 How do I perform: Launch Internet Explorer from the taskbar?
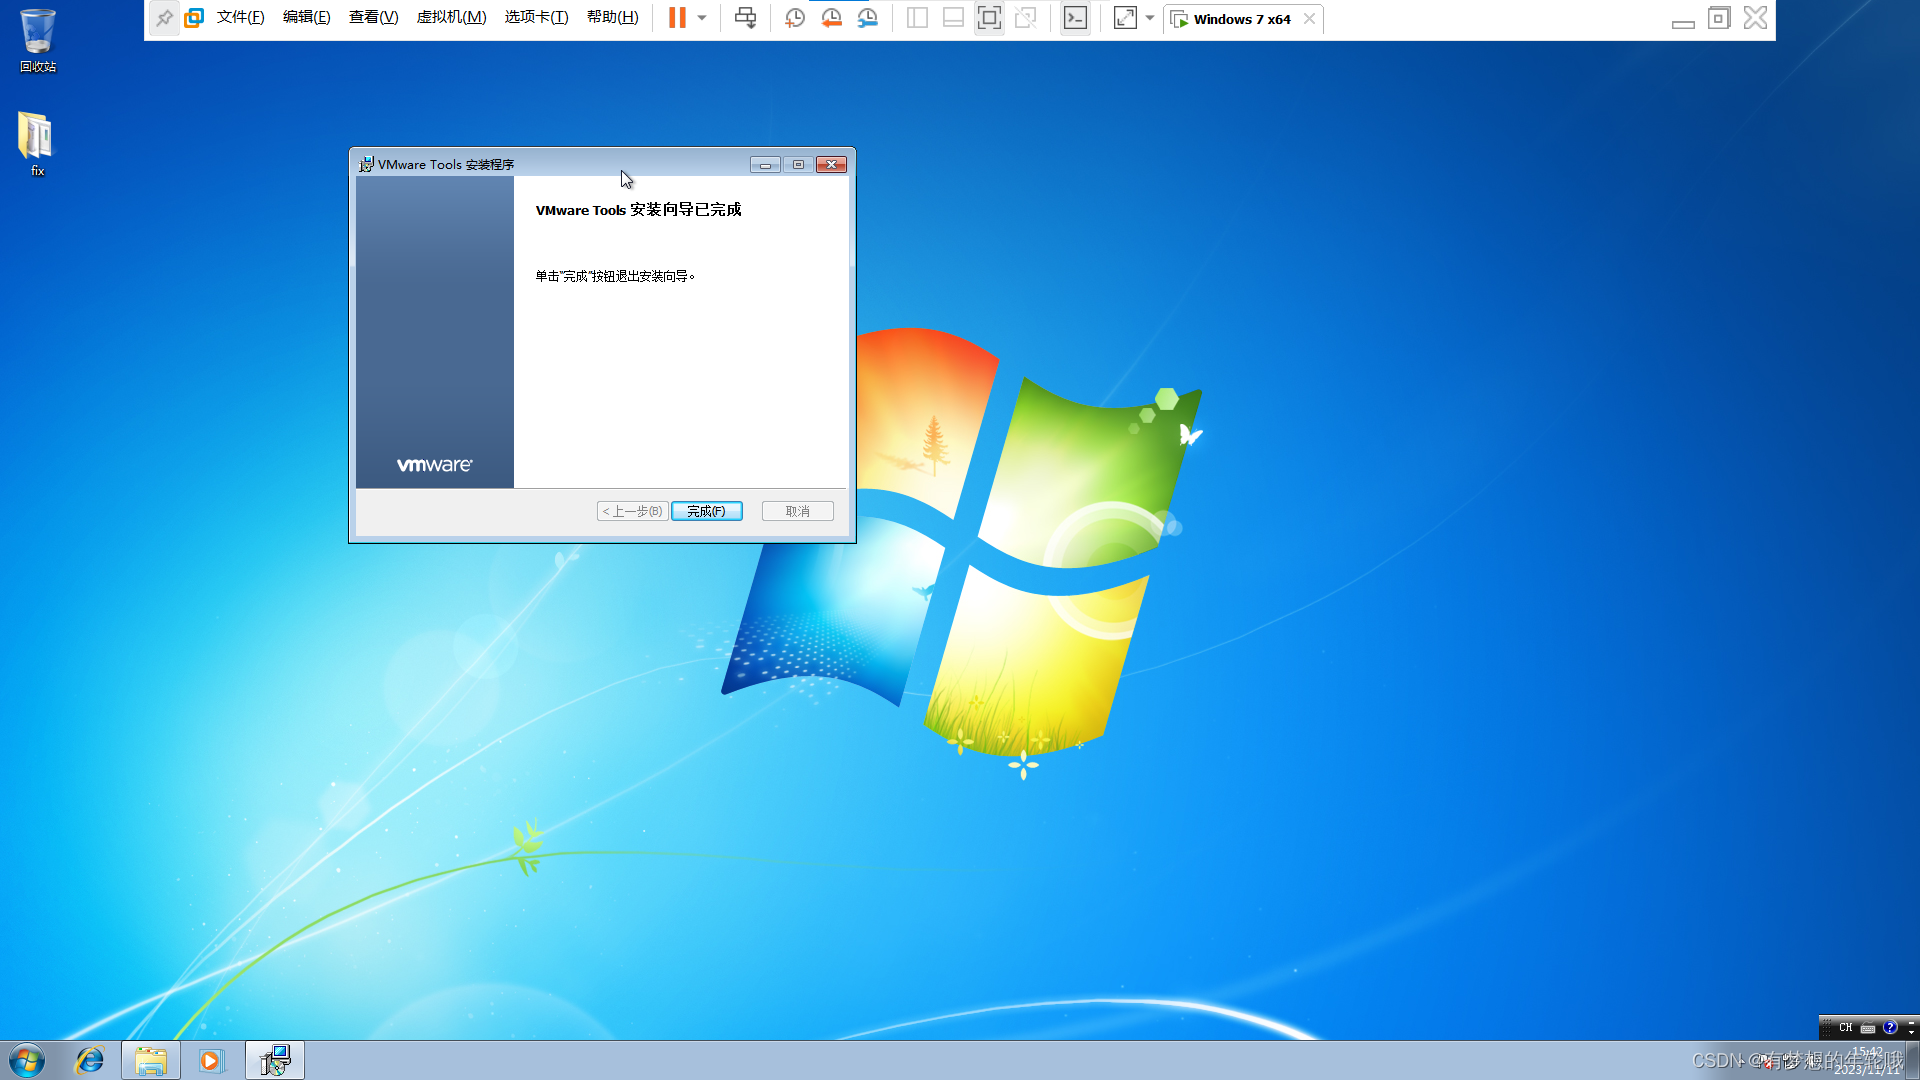(x=89, y=1060)
